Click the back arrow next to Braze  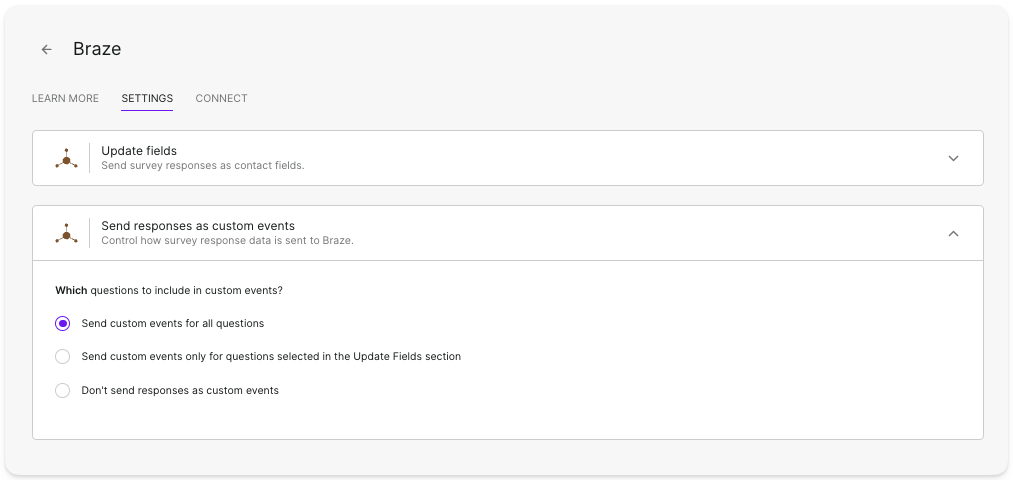coord(46,49)
